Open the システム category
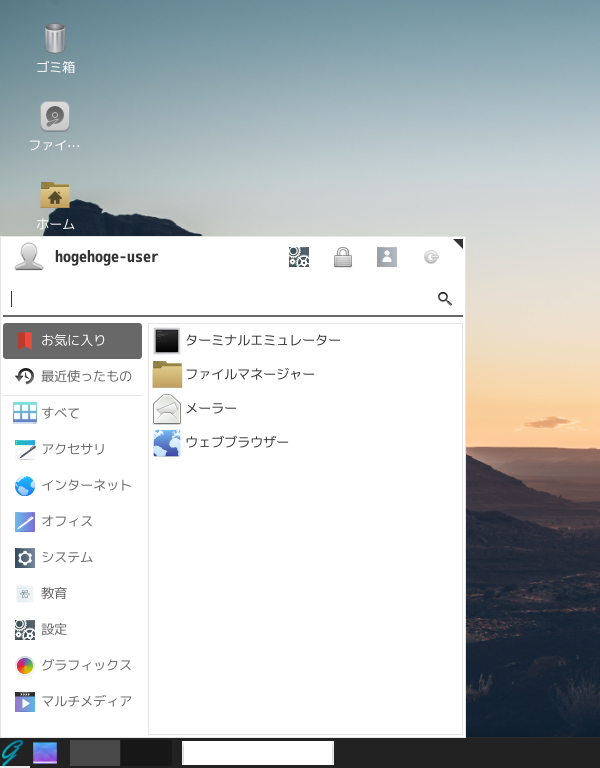600x768 pixels. (x=72, y=557)
